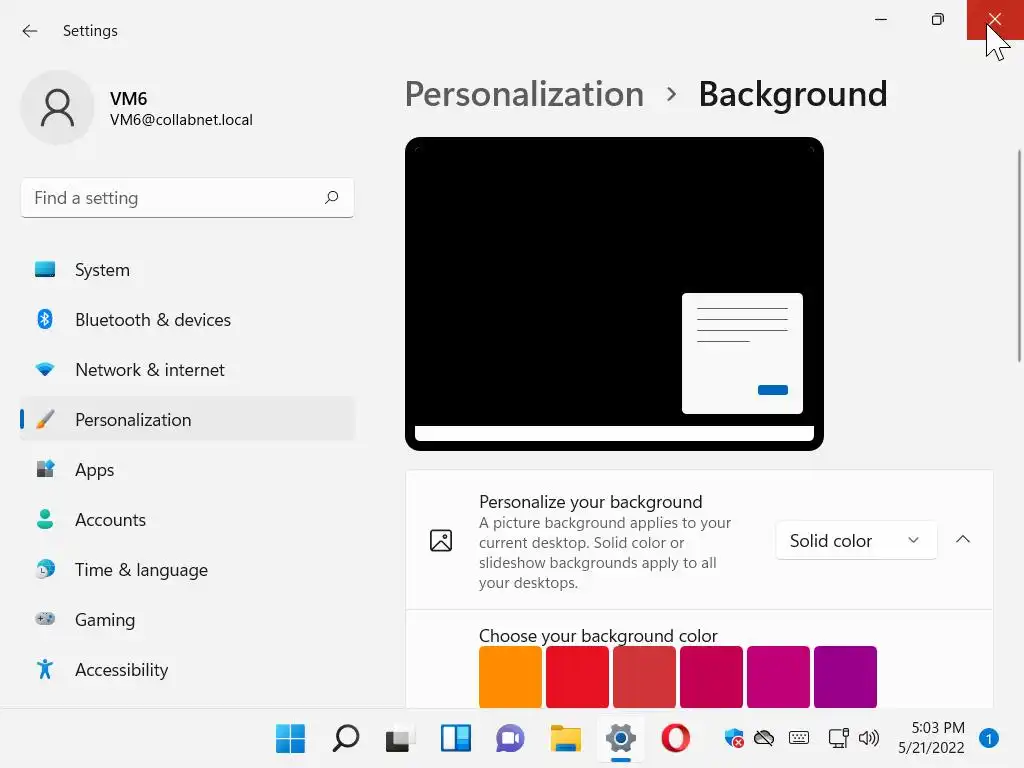Open File Explorer from the taskbar
This screenshot has width=1024, height=768.
pyautogui.click(x=566, y=739)
